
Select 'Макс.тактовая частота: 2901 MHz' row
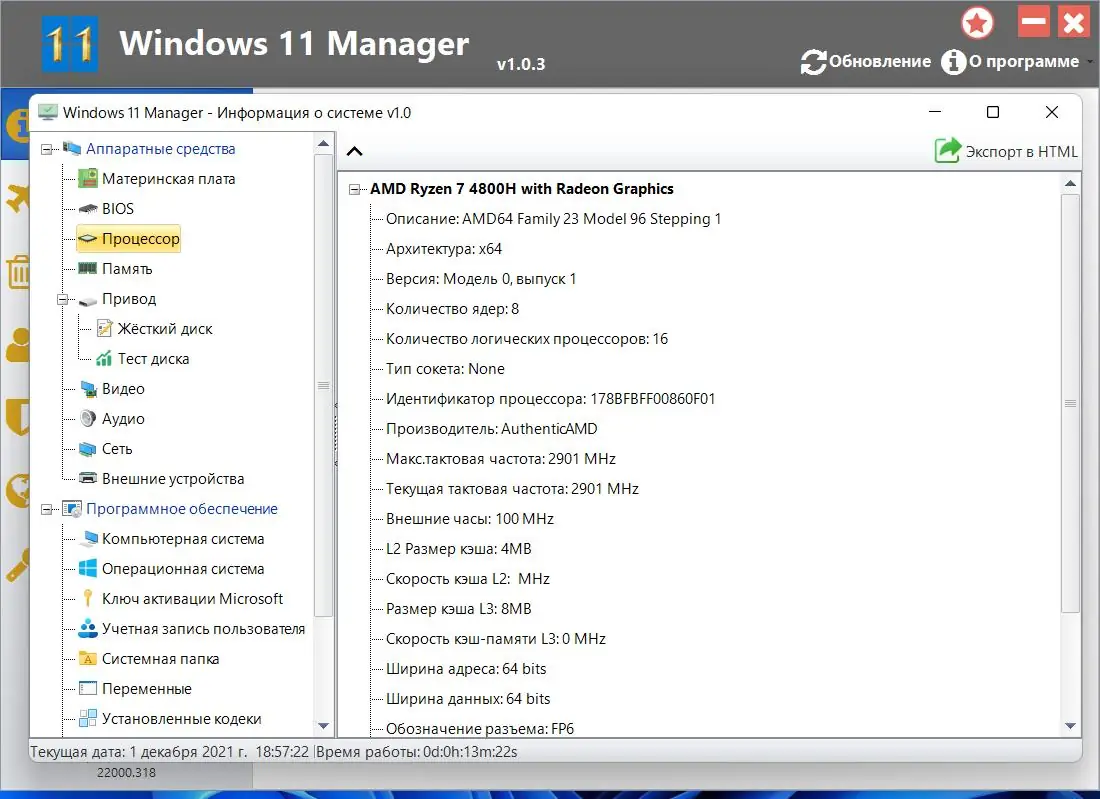[501, 459]
